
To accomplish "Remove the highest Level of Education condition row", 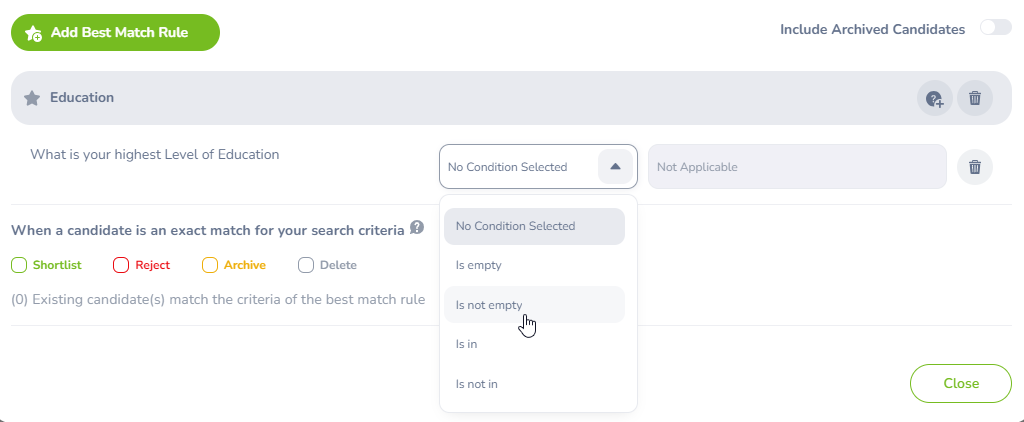I will click(x=975, y=167).
